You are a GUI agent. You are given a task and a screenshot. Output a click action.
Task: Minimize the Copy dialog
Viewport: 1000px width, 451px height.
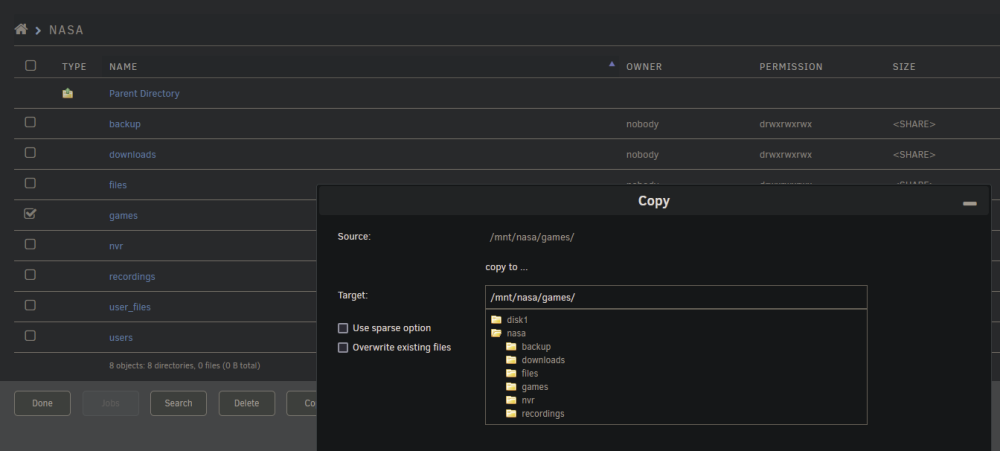969,203
